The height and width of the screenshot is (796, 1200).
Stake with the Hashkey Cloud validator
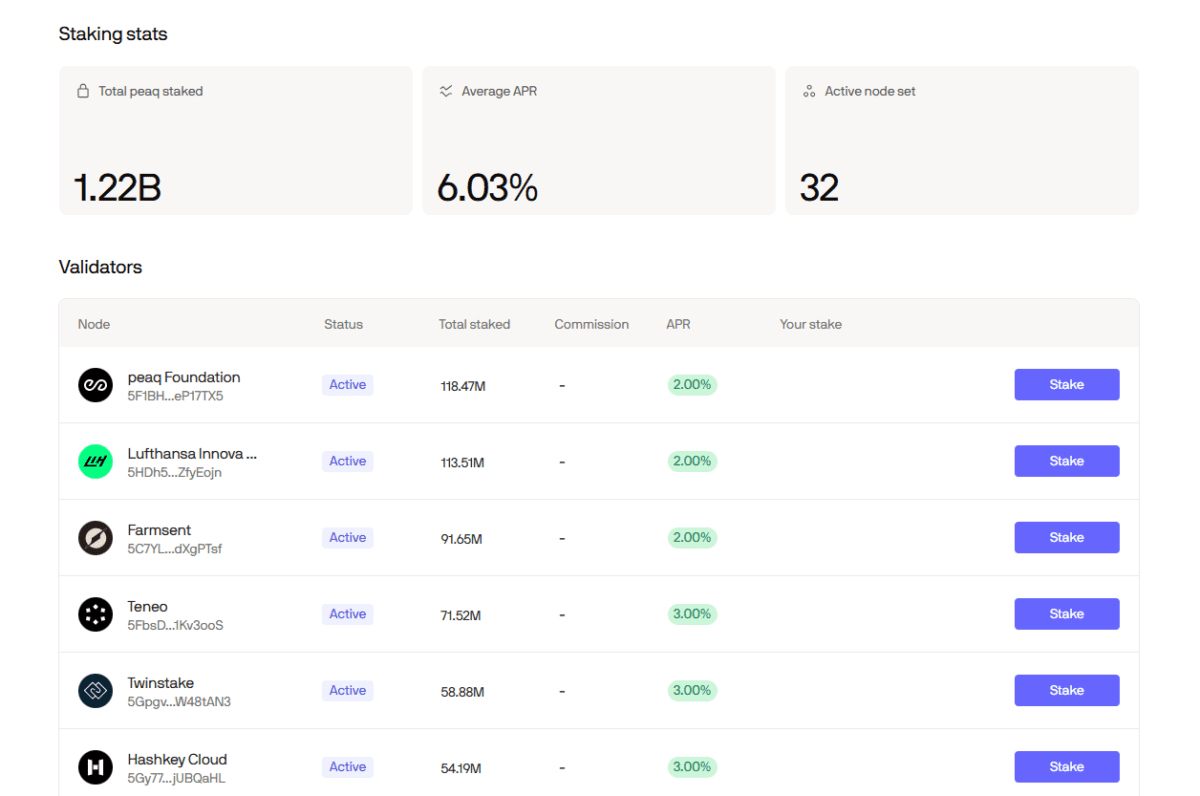click(x=1067, y=767)
